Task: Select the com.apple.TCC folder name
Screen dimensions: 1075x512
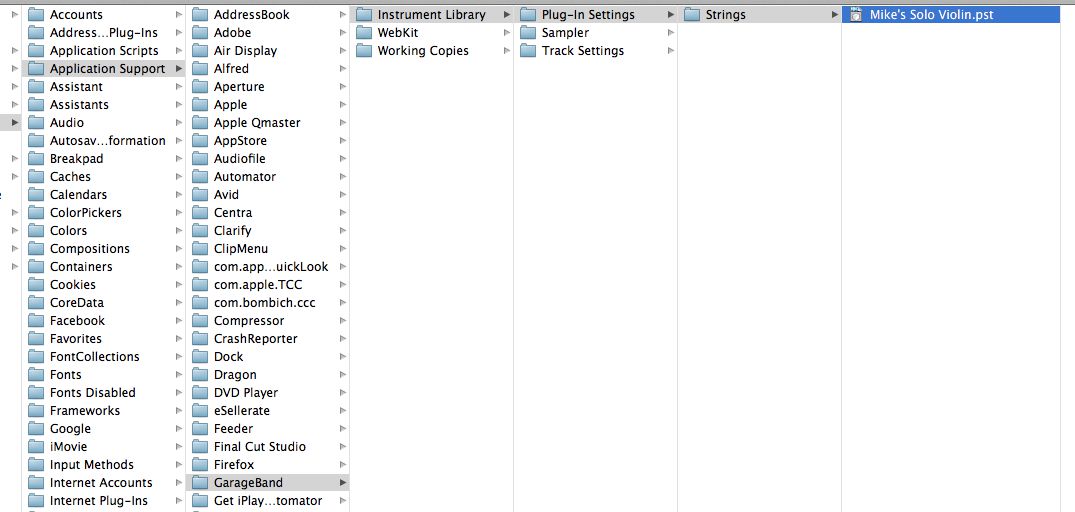Action: [x=258, y=284]
